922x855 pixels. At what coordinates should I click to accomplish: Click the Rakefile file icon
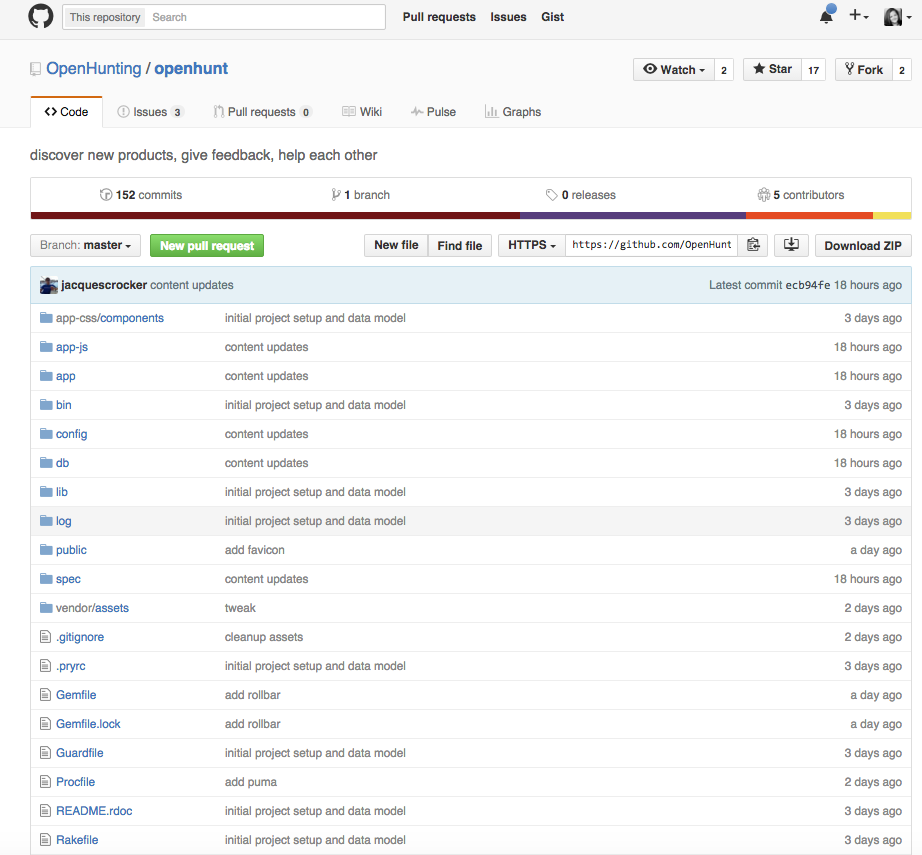click(45, 840)
